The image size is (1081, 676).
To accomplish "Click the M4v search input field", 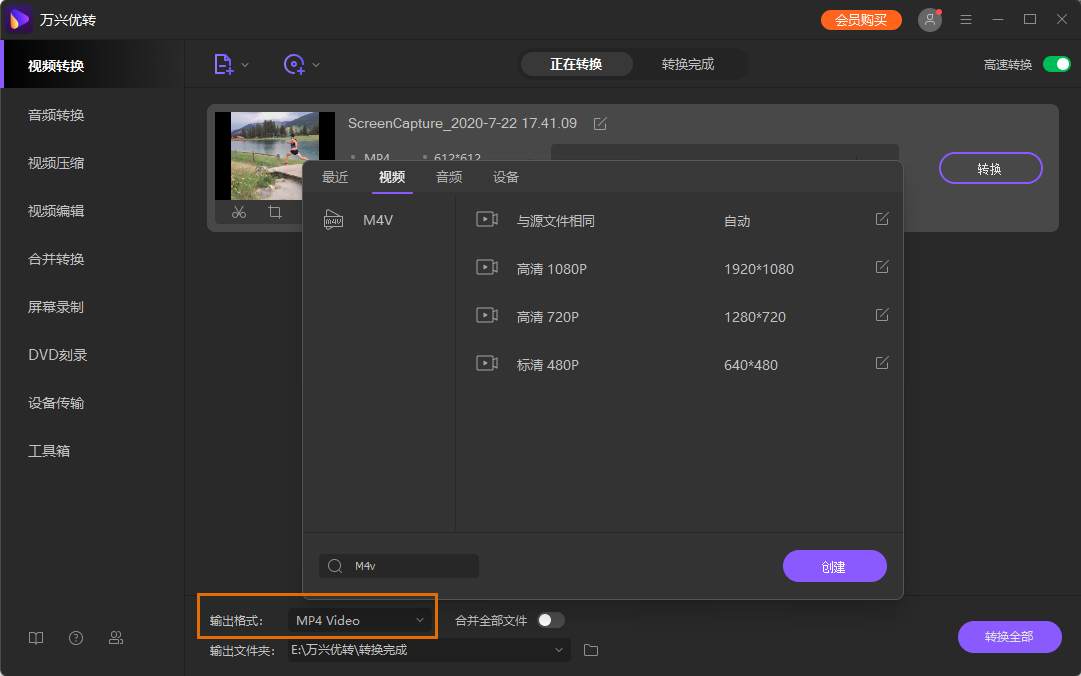I will click(410, 566).
